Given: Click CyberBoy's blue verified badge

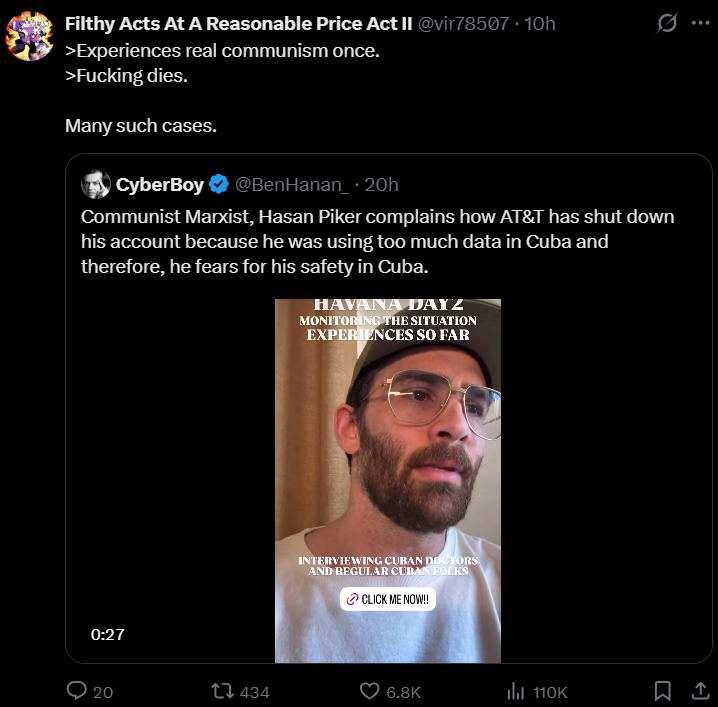Looking at the screenshot, I should coord(219,184).
